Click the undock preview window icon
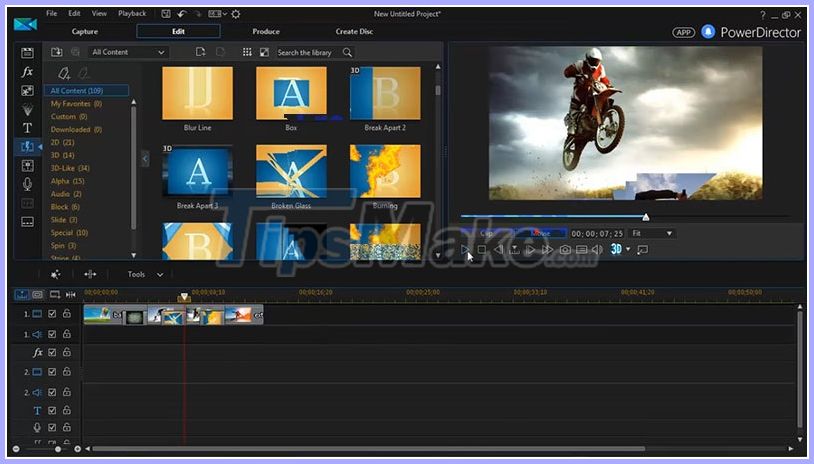The height and width of the screenshot is (464, 814). [642, 250]
